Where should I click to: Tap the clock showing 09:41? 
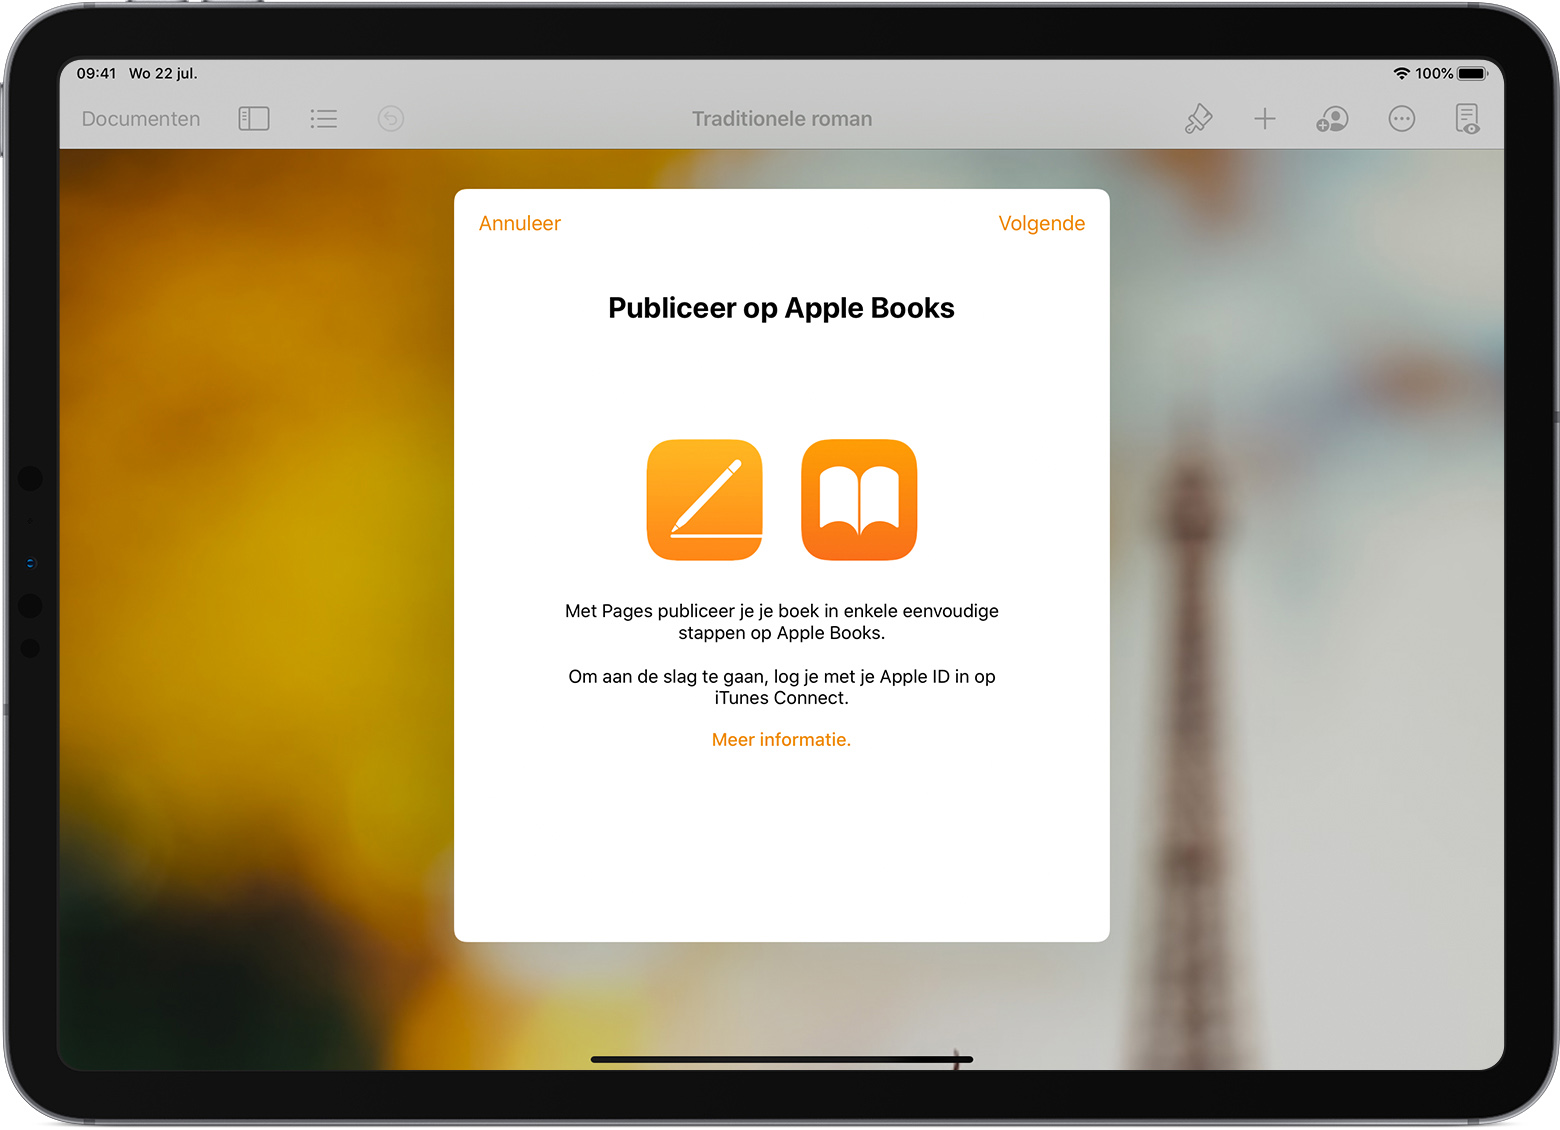point(96,72)
